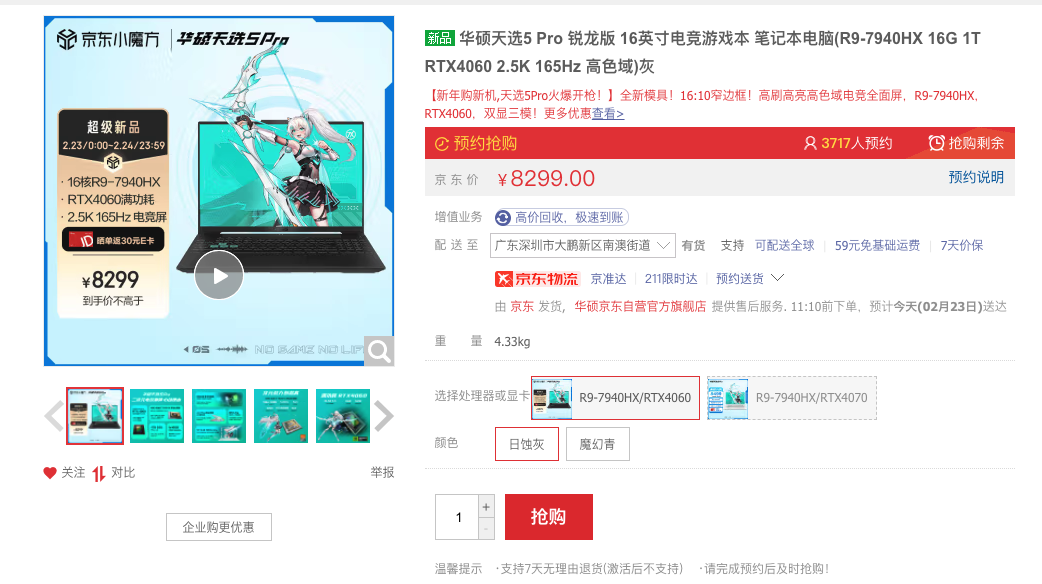Show previous thumbnails with left arrow
Image resolution: width=1042 pixels, height=584 pixels.
pyautogui.click(x=53, y=417)
